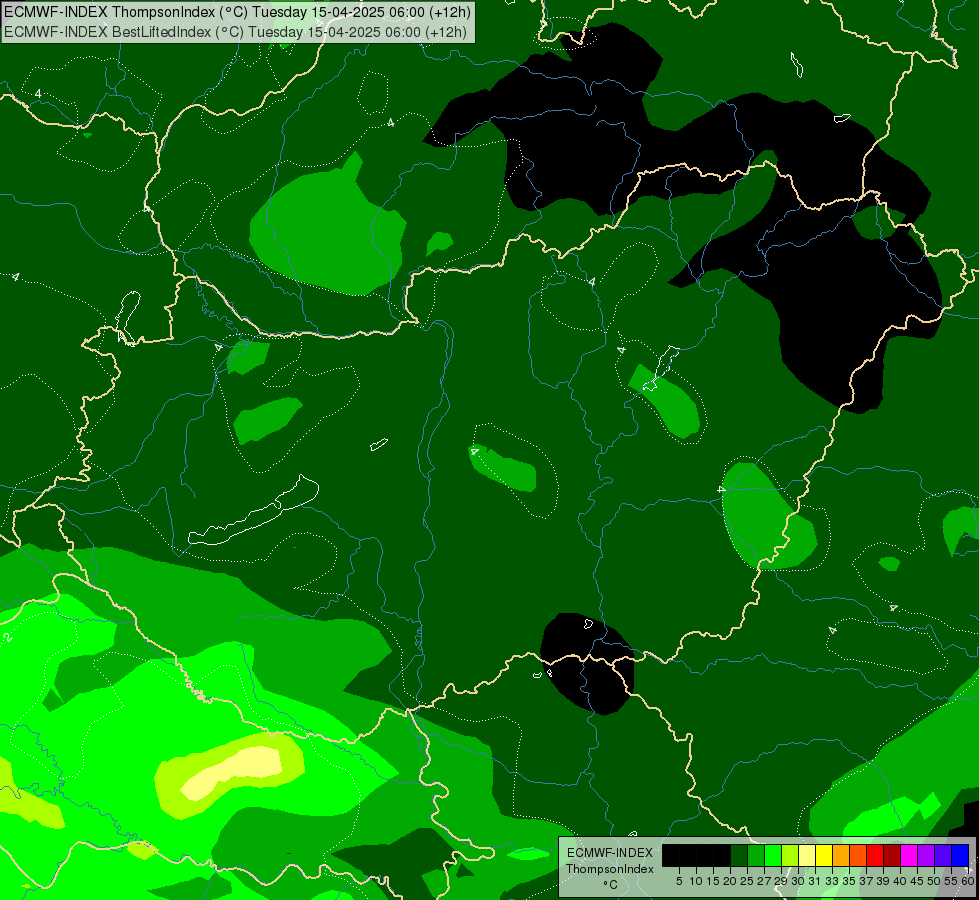Click the legend's ThompsonIndex label

[610, 869]
